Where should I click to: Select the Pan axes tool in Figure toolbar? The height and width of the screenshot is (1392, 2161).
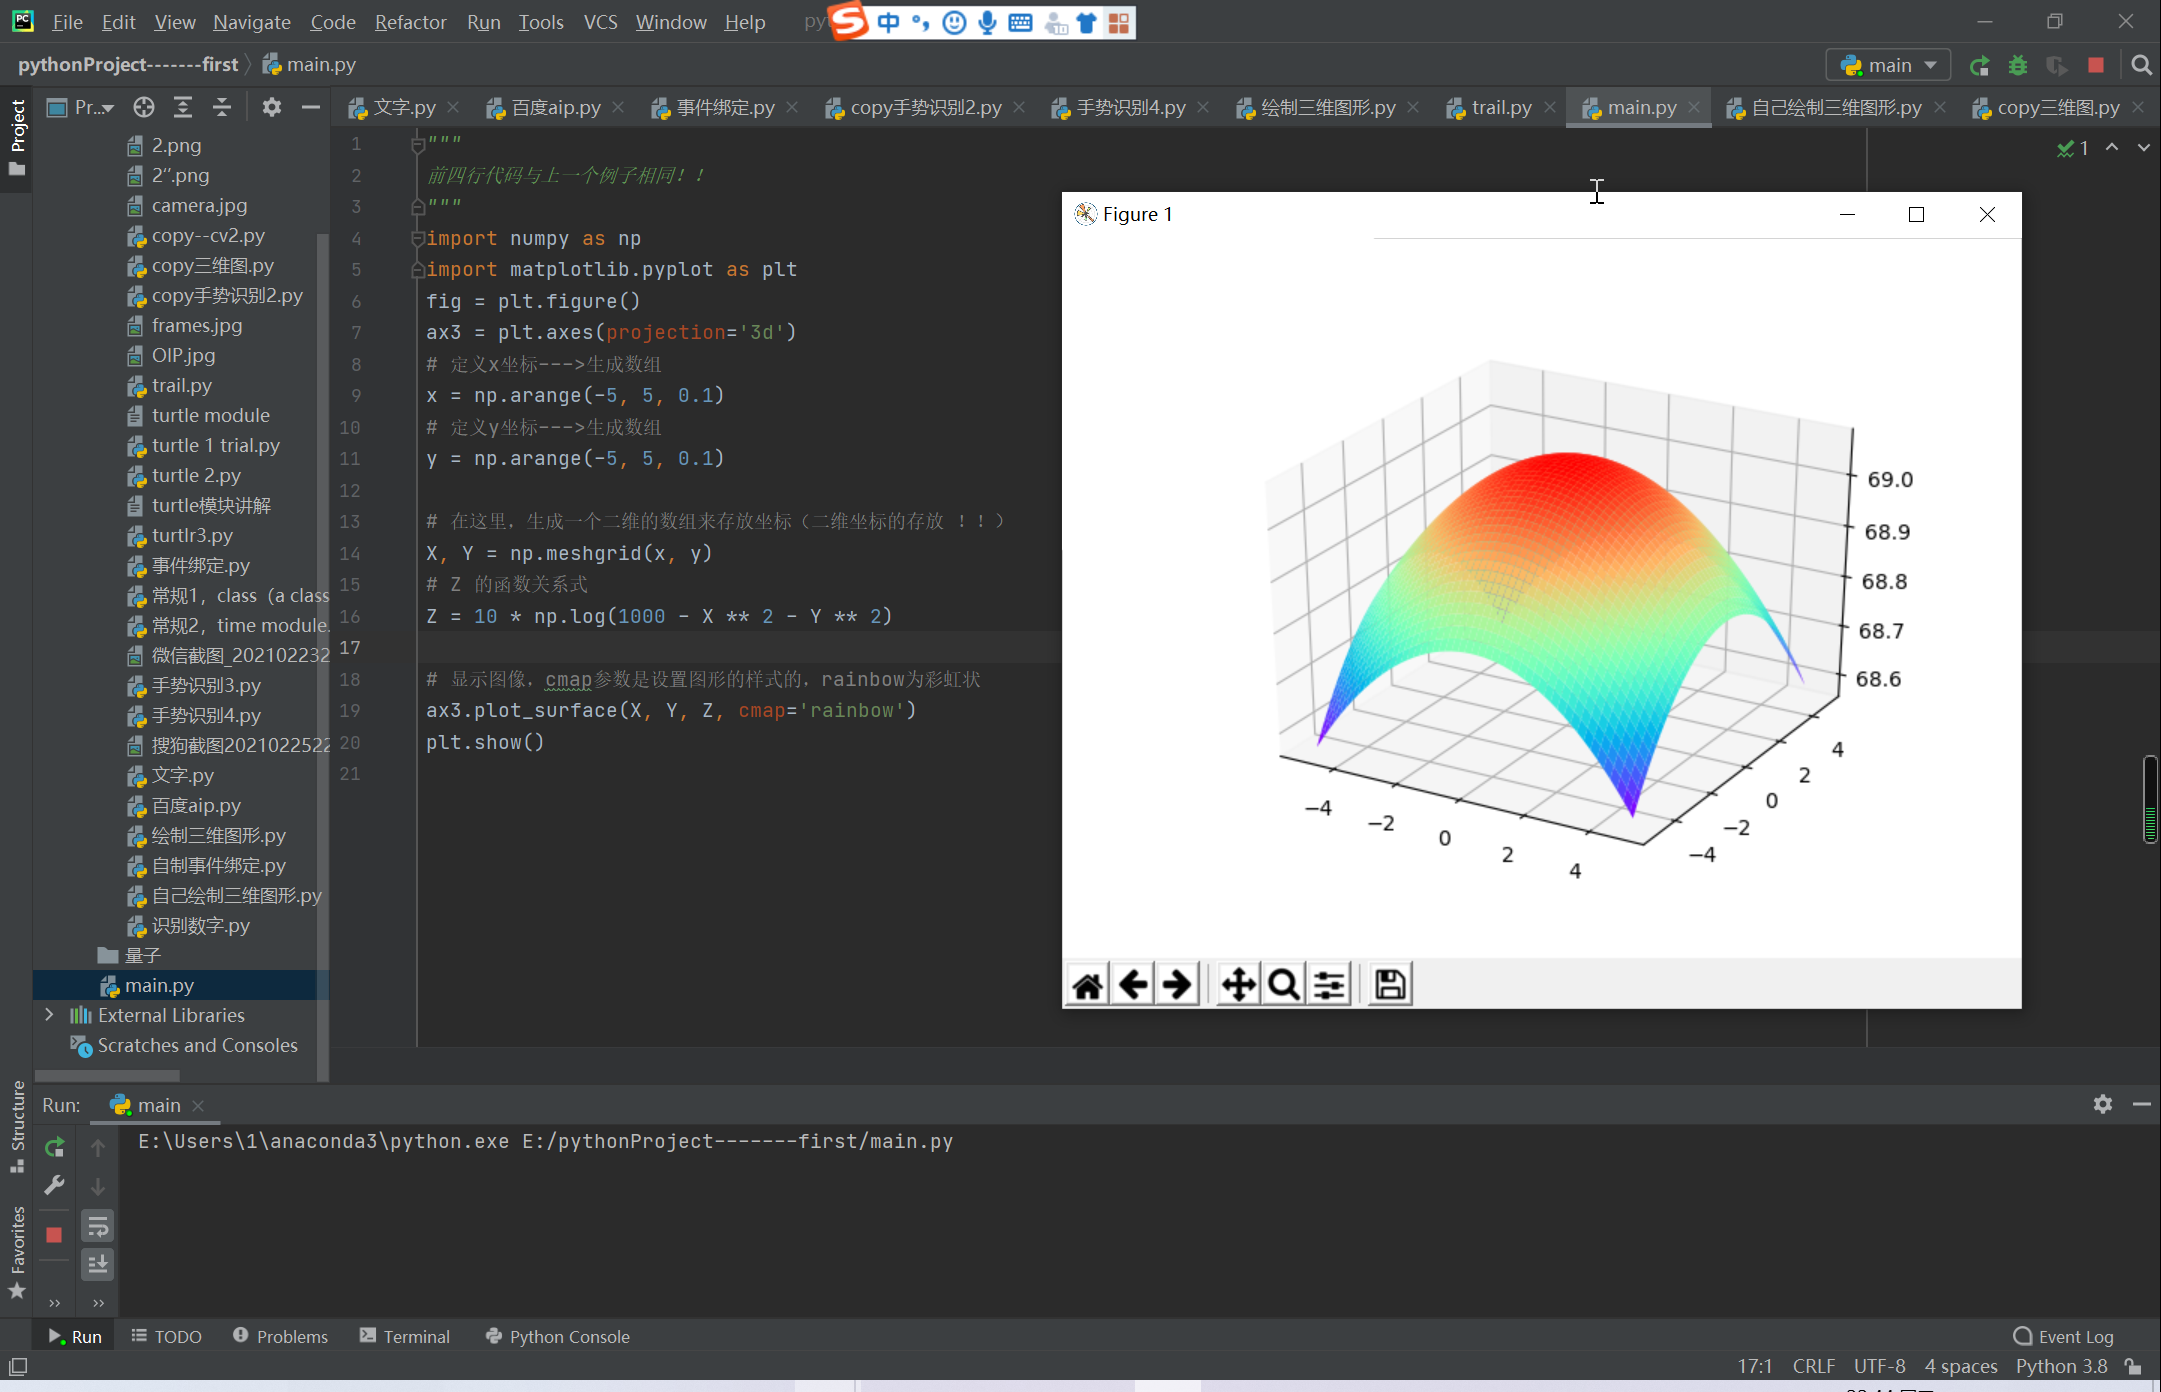(x=1238, y=985)
